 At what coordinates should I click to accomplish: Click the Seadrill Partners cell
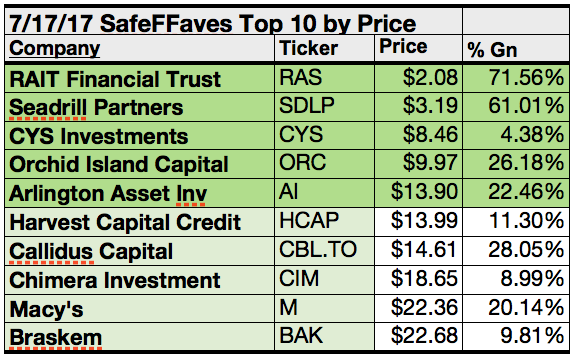coord(140,107)
